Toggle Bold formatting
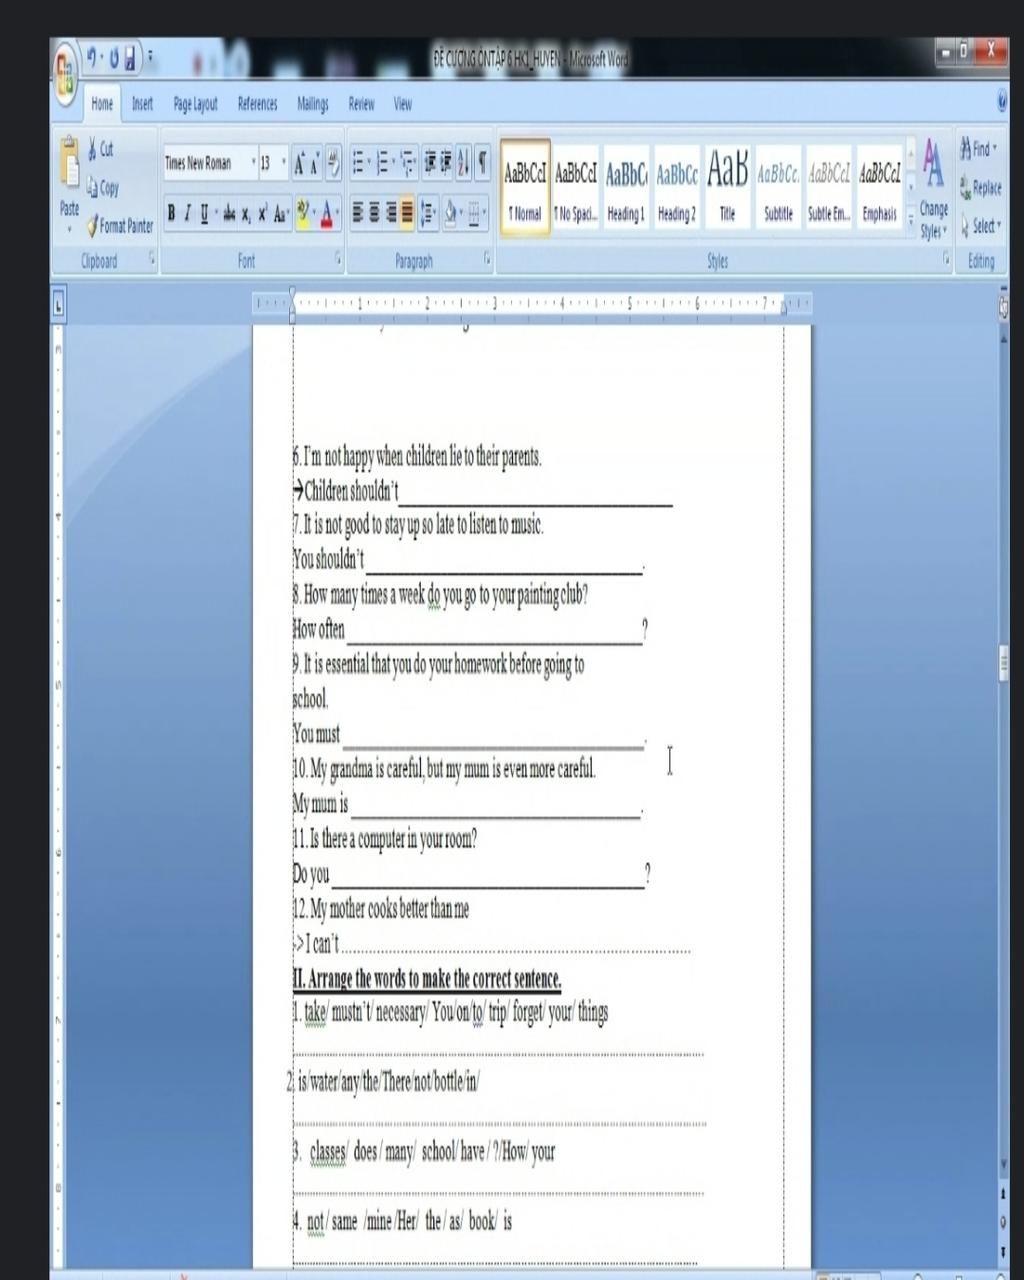The height and width of the screenshot is (1280, 1024). (x=172, y=212)
